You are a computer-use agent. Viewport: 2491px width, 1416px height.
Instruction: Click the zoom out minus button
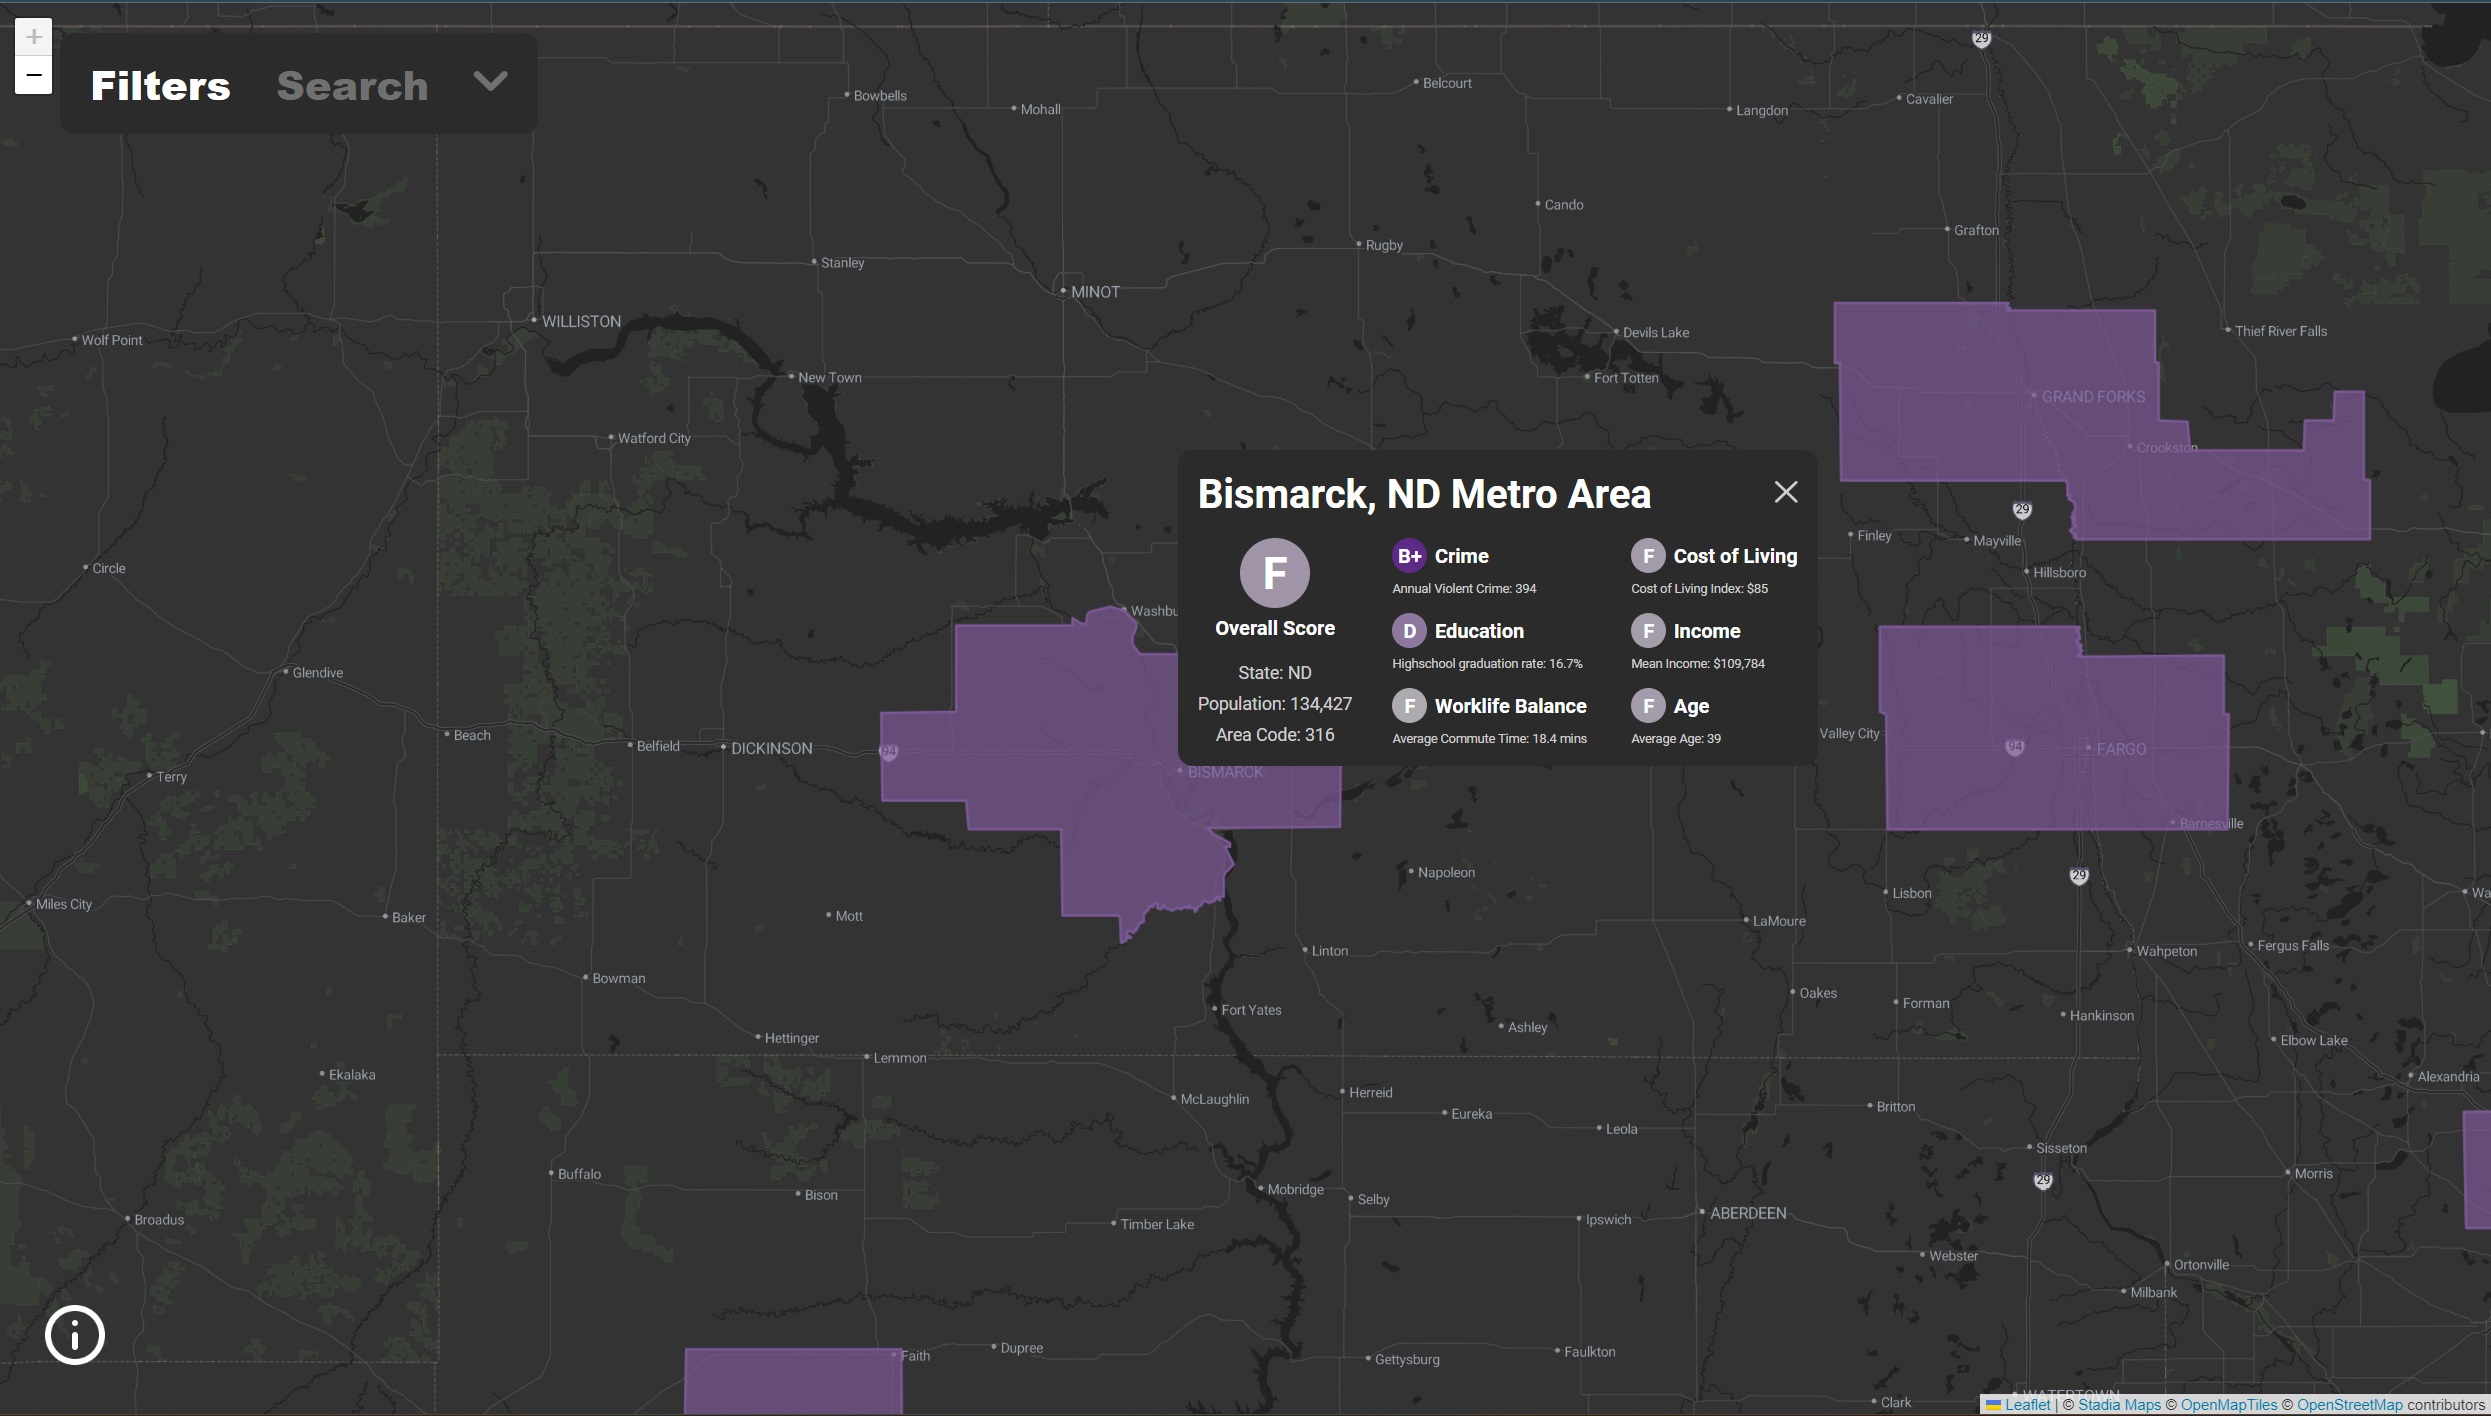(x=33, y=75)
